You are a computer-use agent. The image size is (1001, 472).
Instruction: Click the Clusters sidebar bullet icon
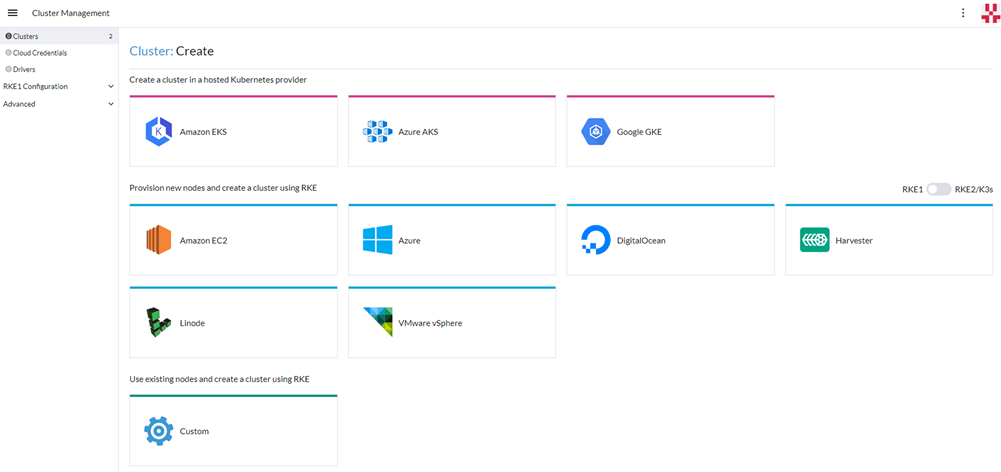coord(8,36)
